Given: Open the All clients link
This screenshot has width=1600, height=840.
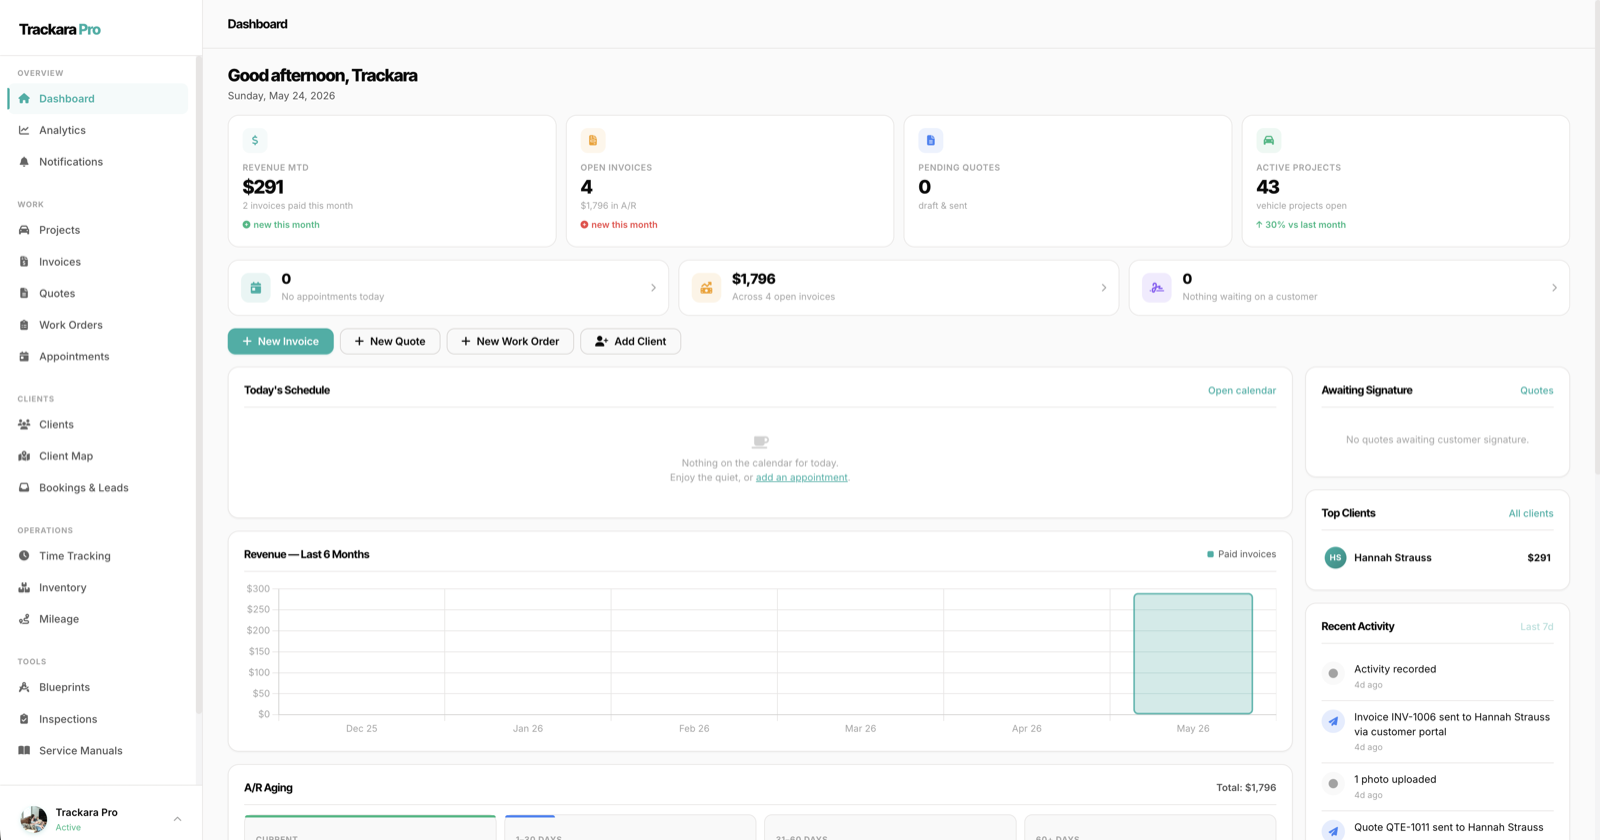Looking at the screenshot, I should click(x=1531, y=514).
